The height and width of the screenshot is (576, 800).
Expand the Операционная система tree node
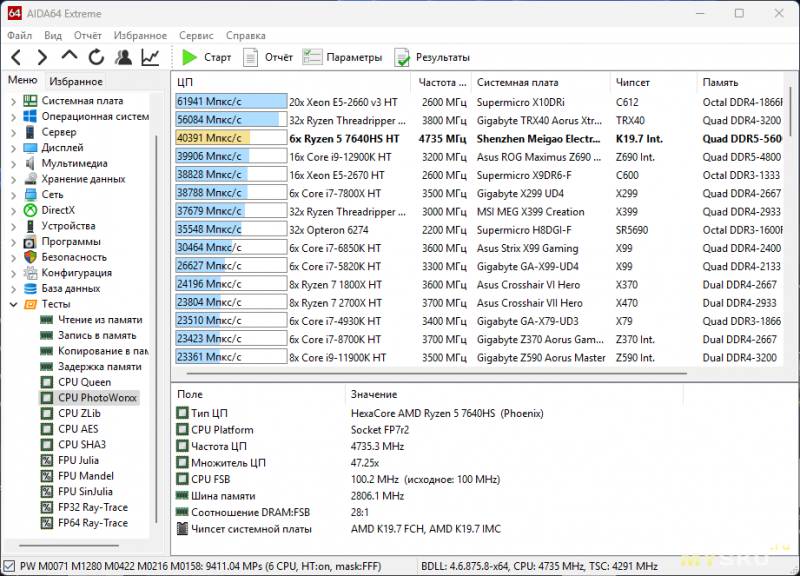coord(13,117)
